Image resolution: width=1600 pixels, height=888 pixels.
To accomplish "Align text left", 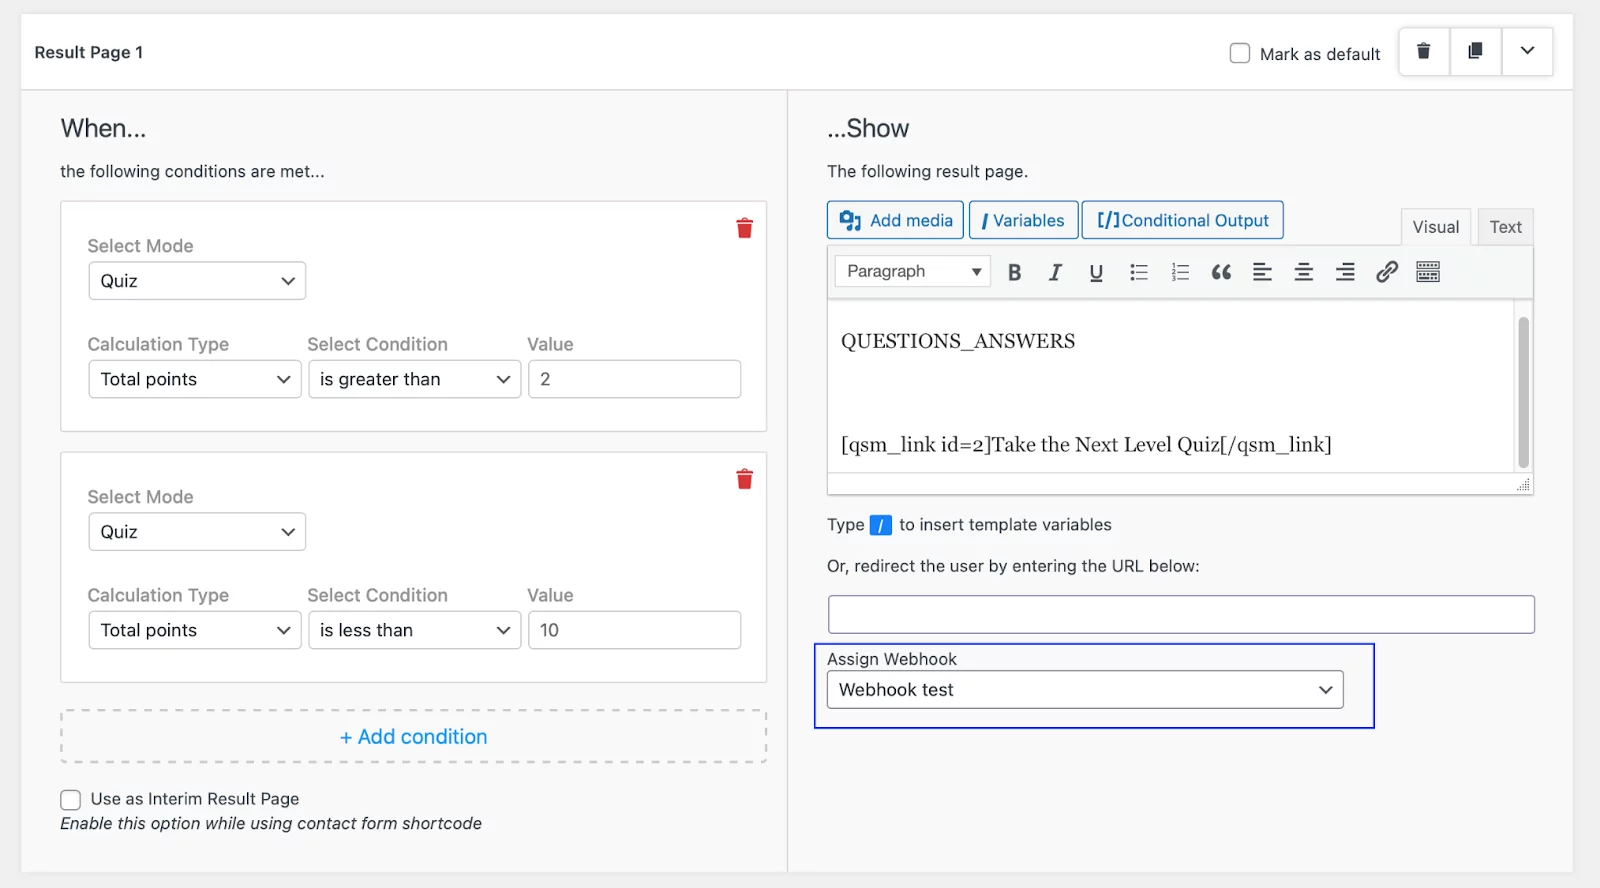I will (x=1262, y=272).
